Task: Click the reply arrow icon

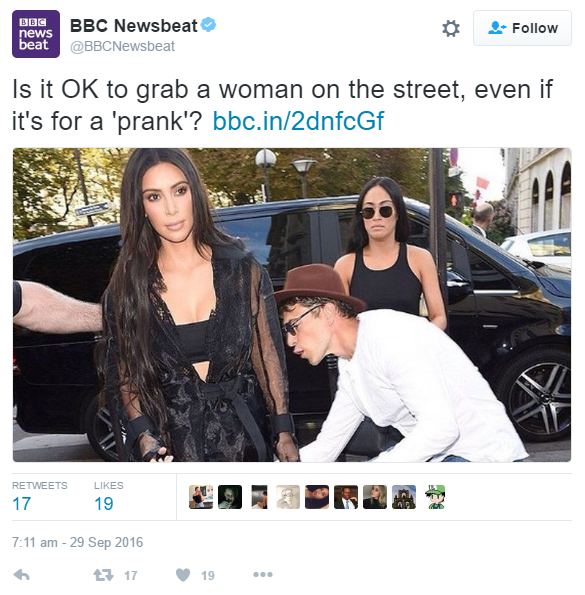Action: [22, 575]
